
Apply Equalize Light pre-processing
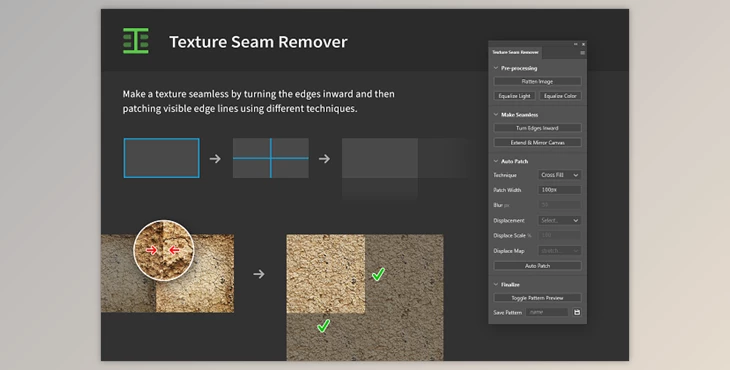pyautogui.click(x=514, y=96)
